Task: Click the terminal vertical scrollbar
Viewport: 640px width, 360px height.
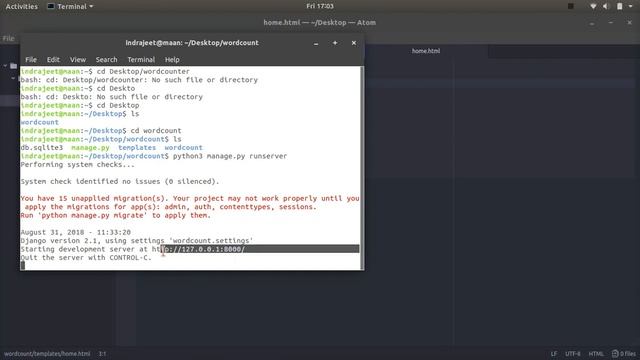Action: (x=362, y=167)
